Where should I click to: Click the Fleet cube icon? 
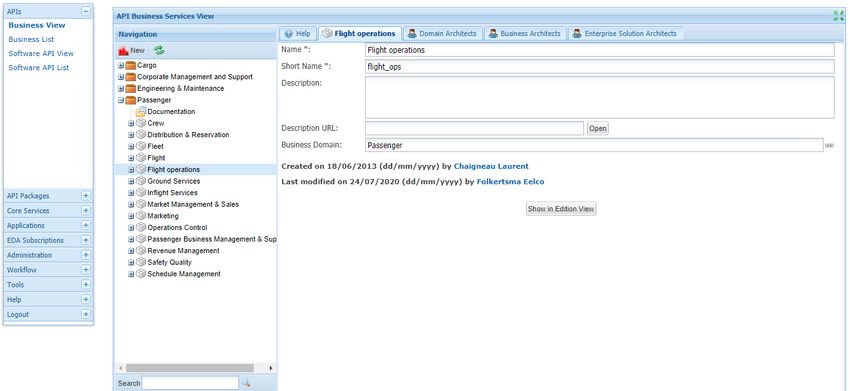coord(141,146)
